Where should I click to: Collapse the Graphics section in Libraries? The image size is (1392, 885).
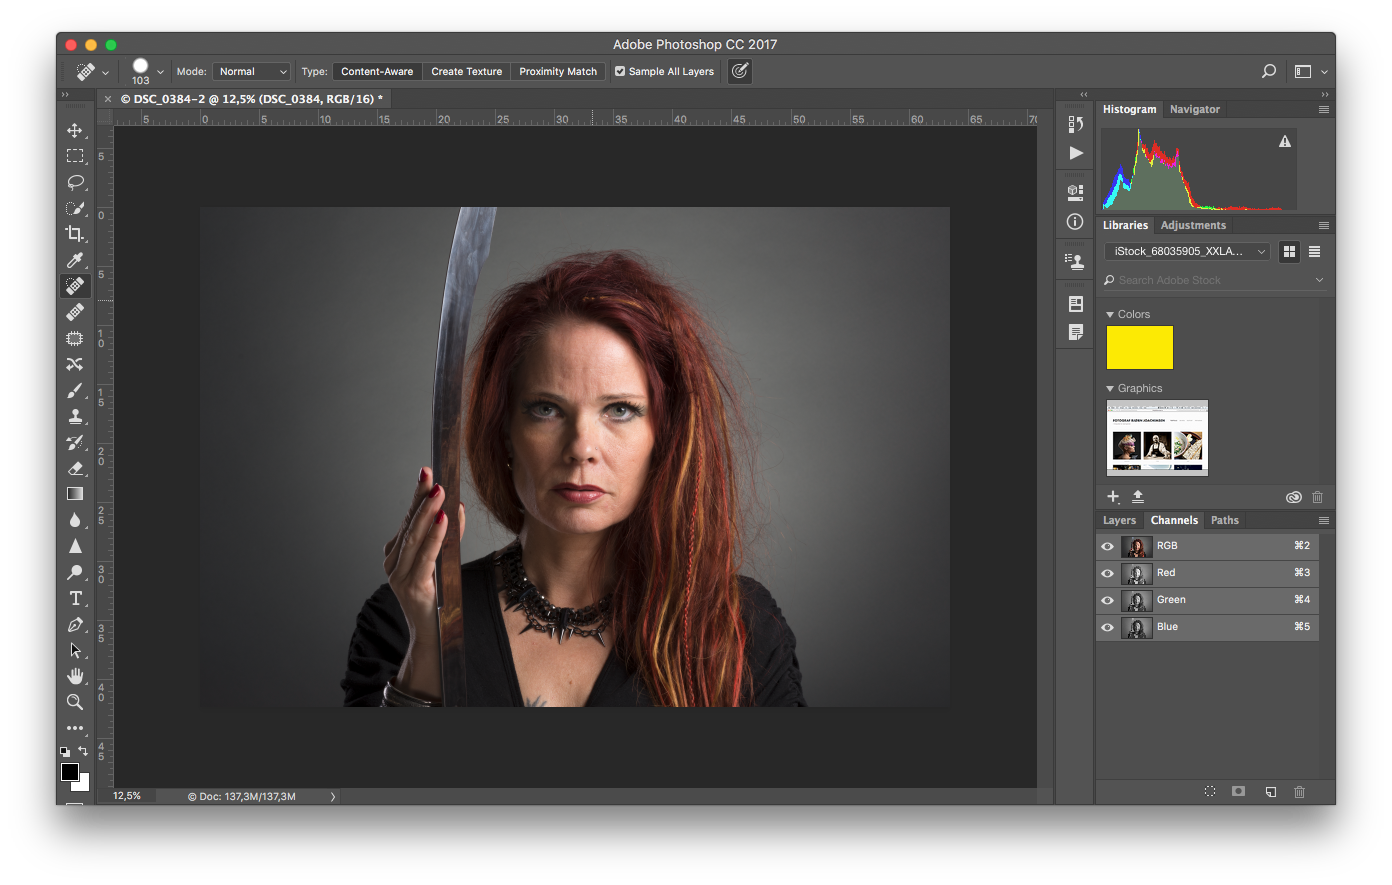1110,389
